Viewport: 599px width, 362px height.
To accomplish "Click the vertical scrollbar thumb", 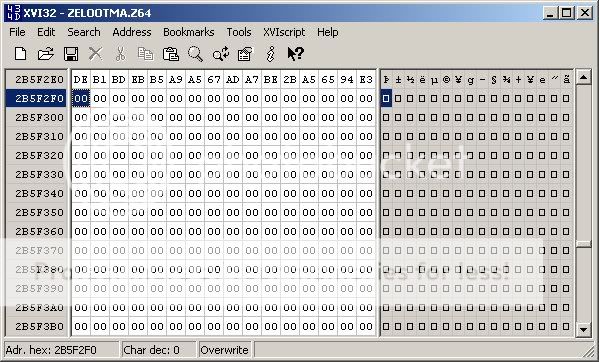I will (x=583, y=244).
